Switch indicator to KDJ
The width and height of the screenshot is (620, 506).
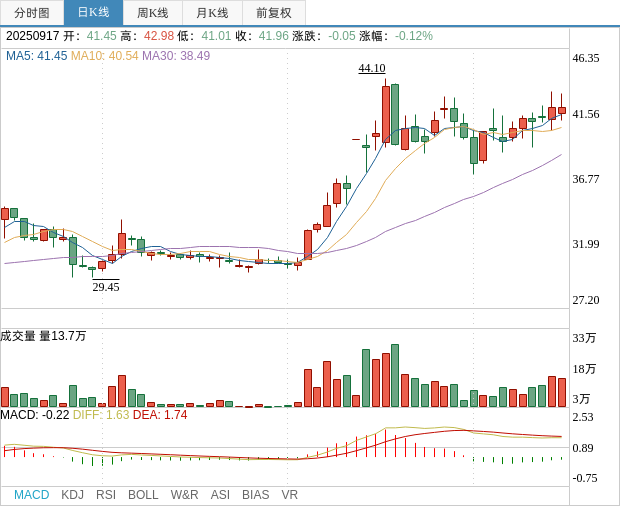point(72,495)
